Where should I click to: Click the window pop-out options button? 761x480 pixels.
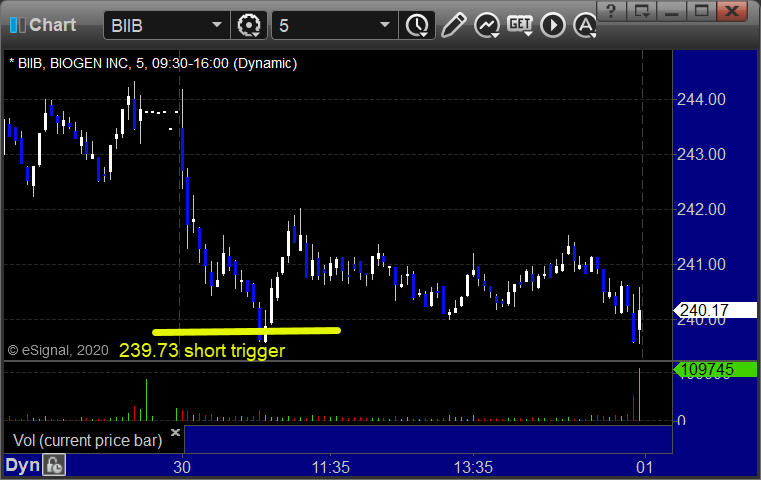tap(642, 11)
